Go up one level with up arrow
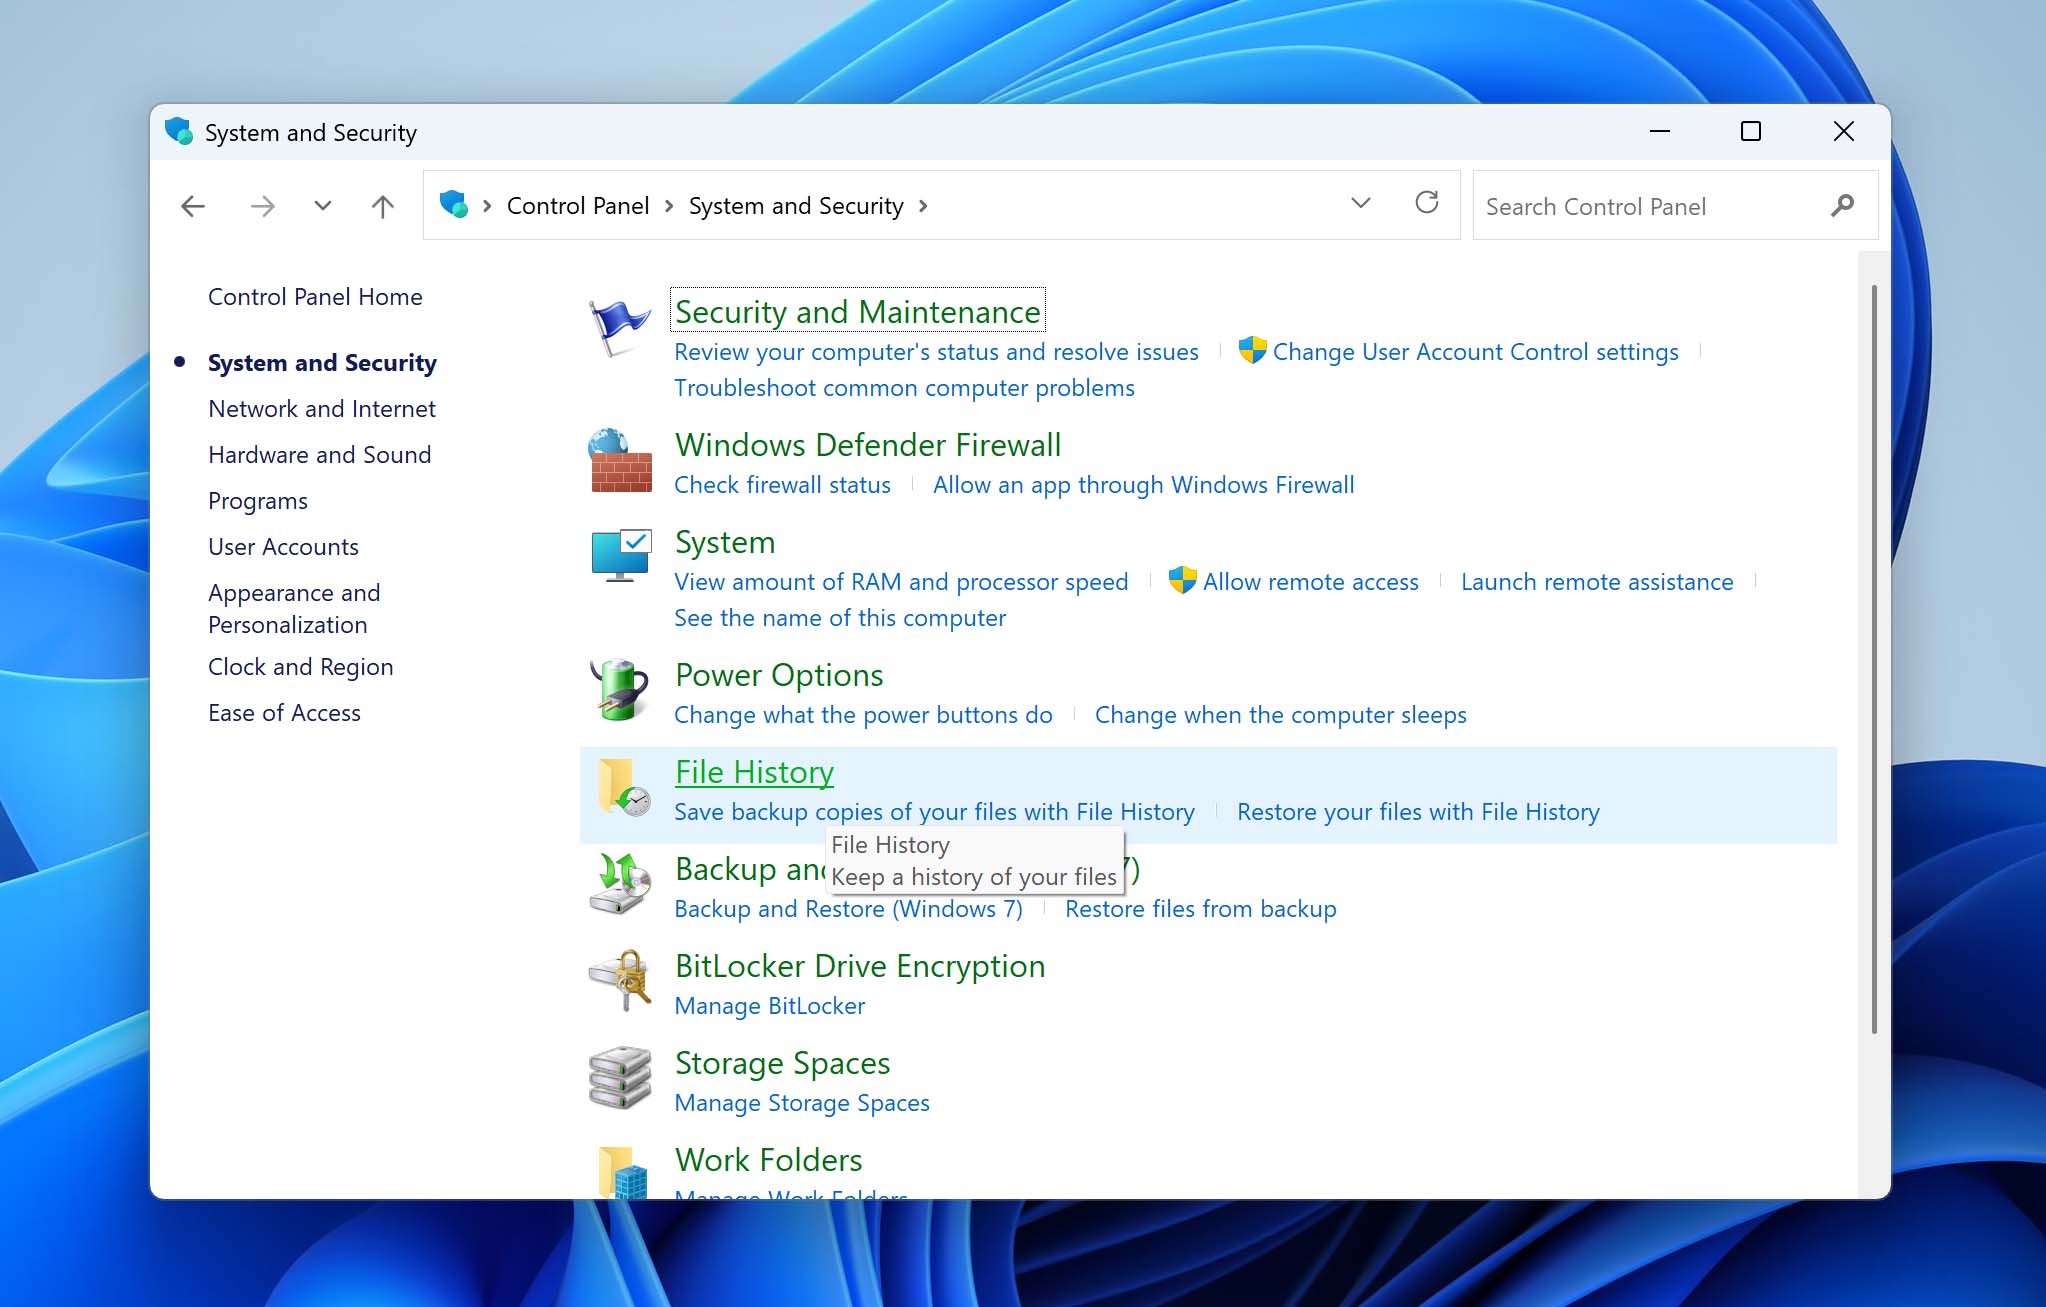 [x=383, y=206]
